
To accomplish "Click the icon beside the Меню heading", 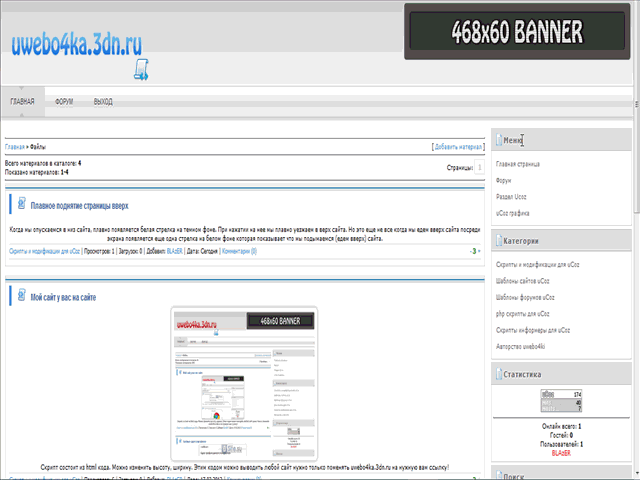I will 498,140.
